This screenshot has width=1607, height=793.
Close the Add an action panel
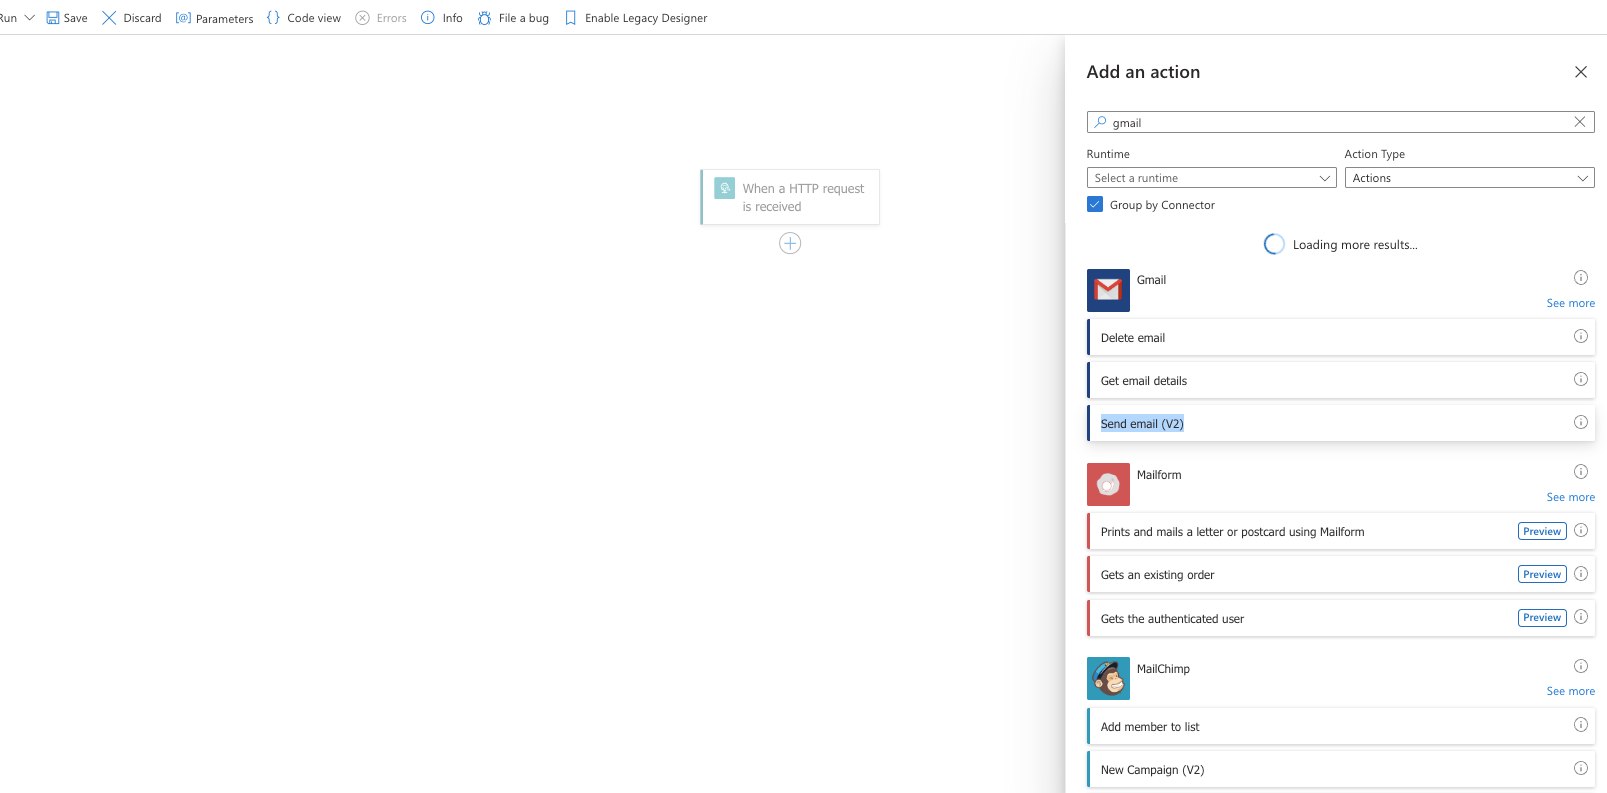(1580, 72)
